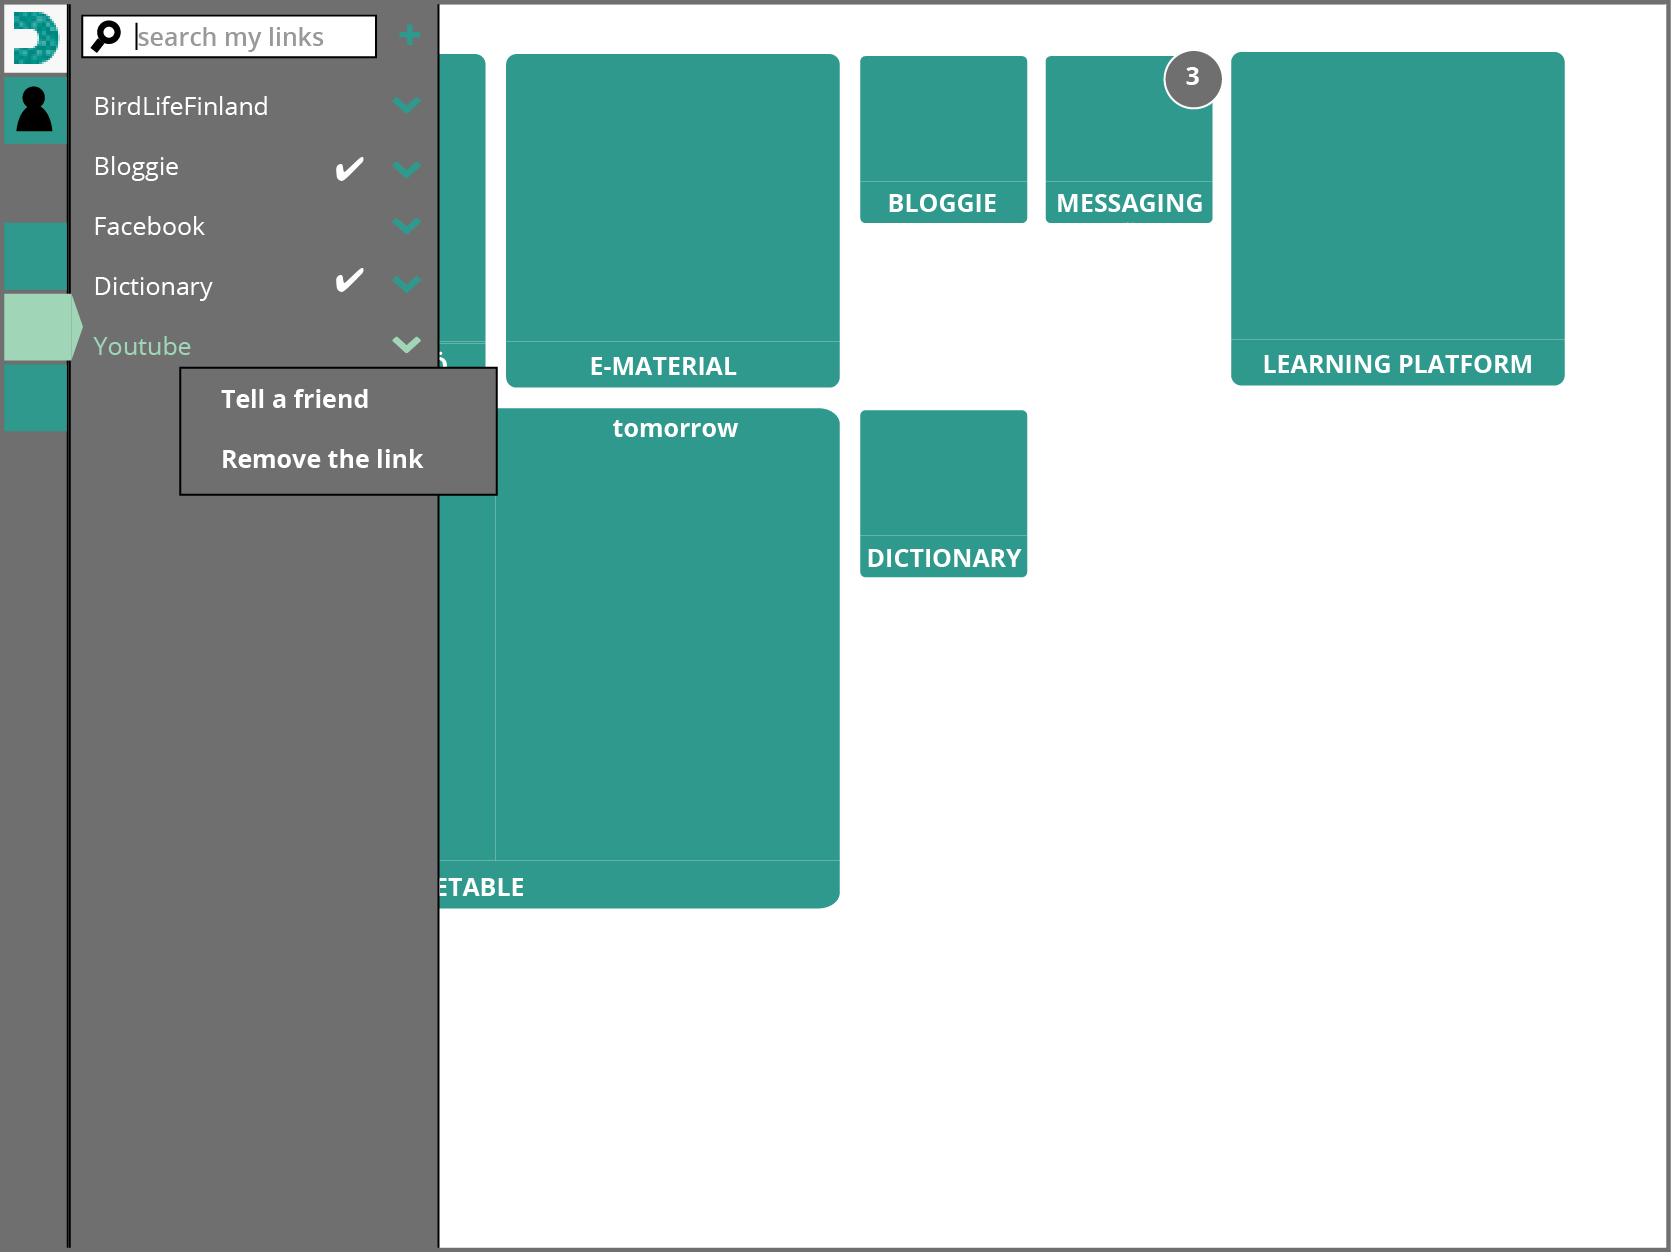Open the Dictionary link in list
The image size is (1671, 1252).
(x=153, y=287)
